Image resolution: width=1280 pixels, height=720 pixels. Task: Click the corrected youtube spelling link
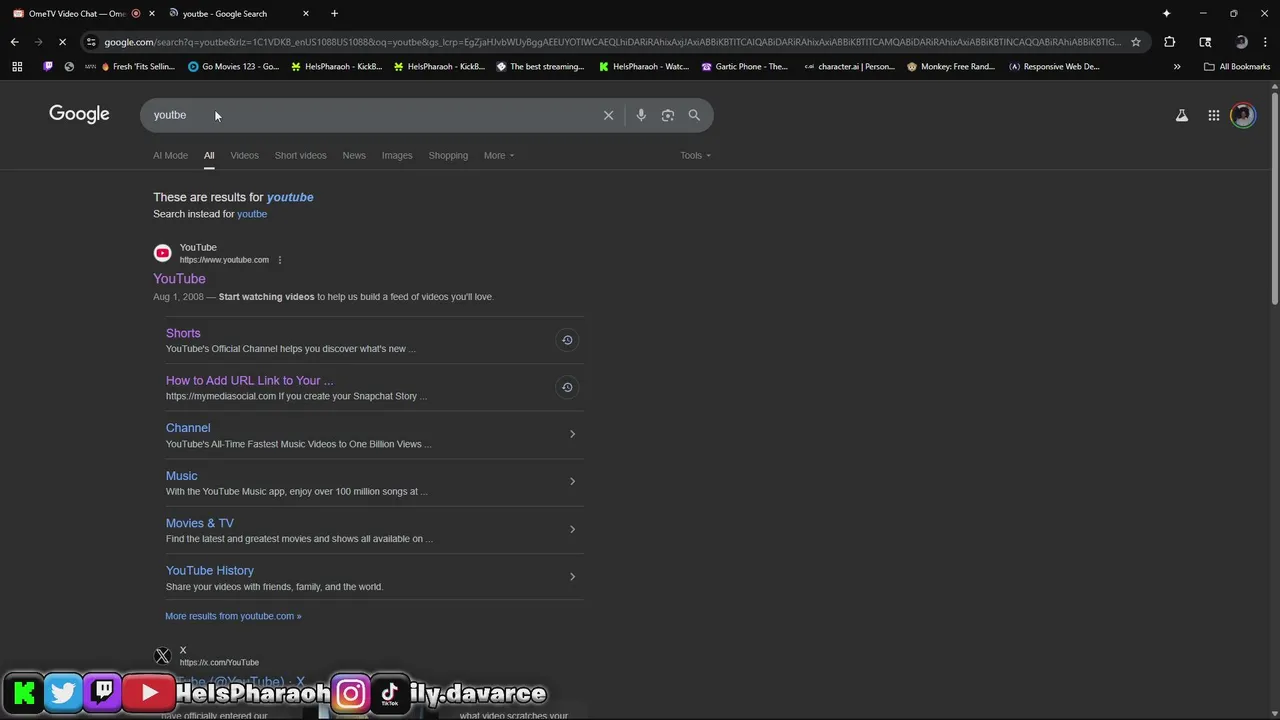point(290,197)
